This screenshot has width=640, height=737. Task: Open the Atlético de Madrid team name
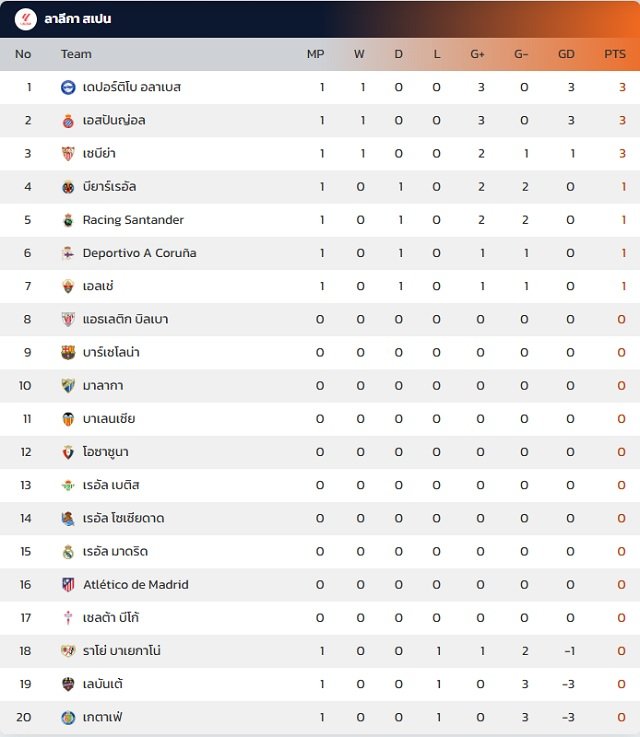(x=136, y=585)
